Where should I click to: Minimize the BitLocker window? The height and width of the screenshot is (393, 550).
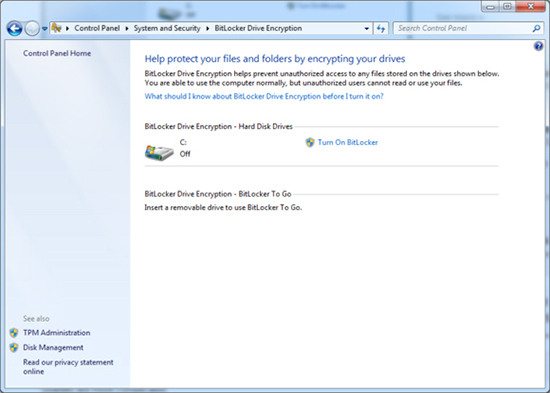coord(490,6)
